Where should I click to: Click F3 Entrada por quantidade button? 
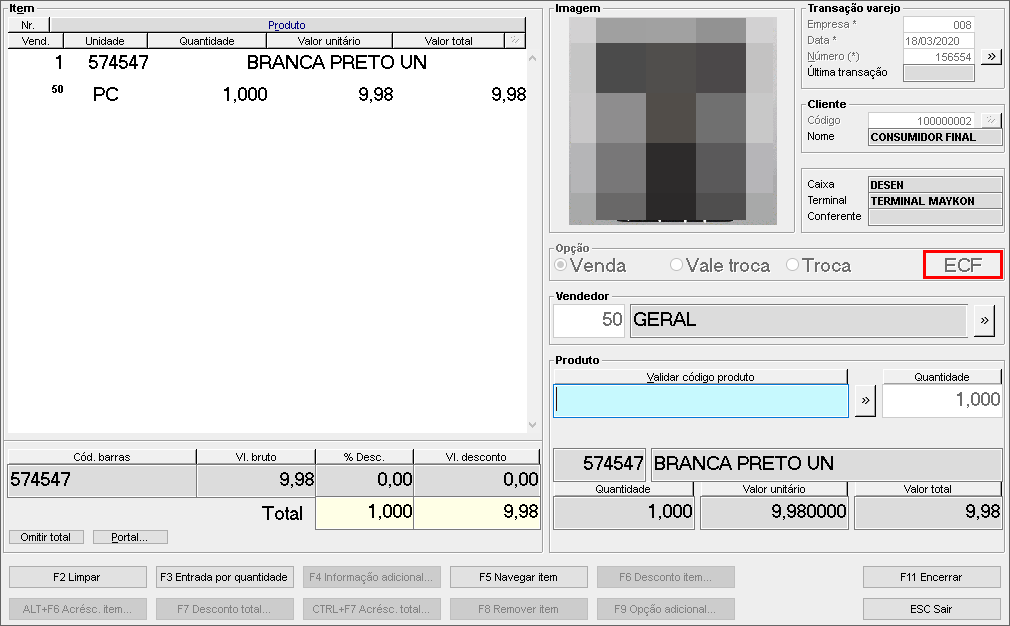(x=225, y=577)
